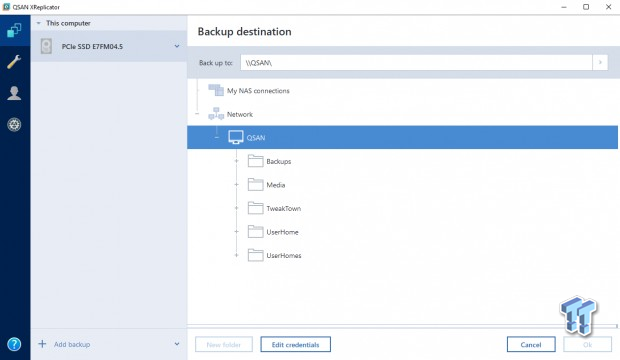Select the TweakTown folder
The image size is (620, 360).
[x=274, y=208]
